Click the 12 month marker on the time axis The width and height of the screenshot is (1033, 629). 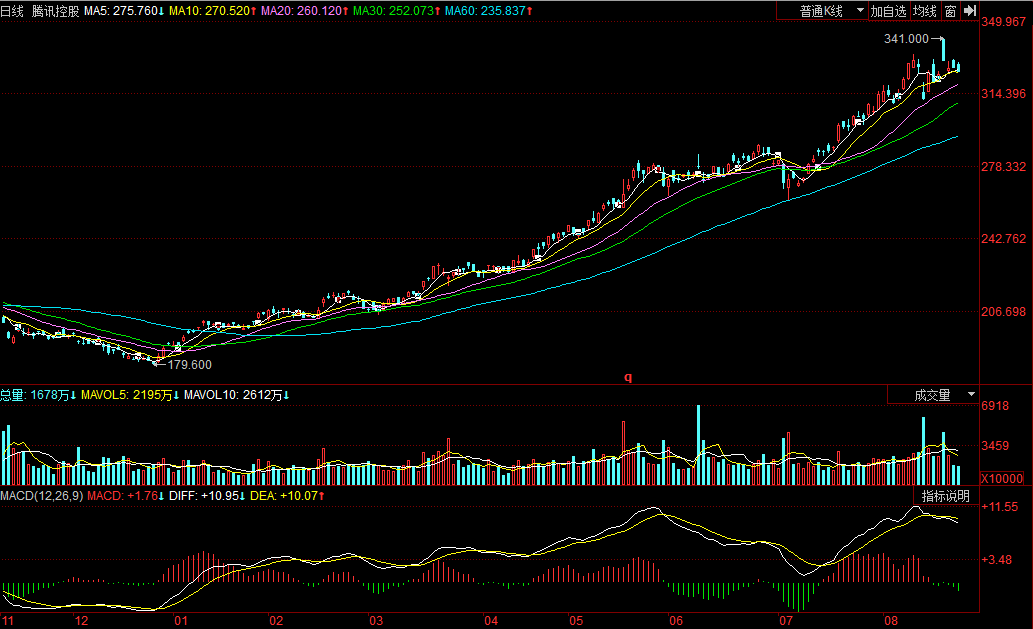coord(81,620)
